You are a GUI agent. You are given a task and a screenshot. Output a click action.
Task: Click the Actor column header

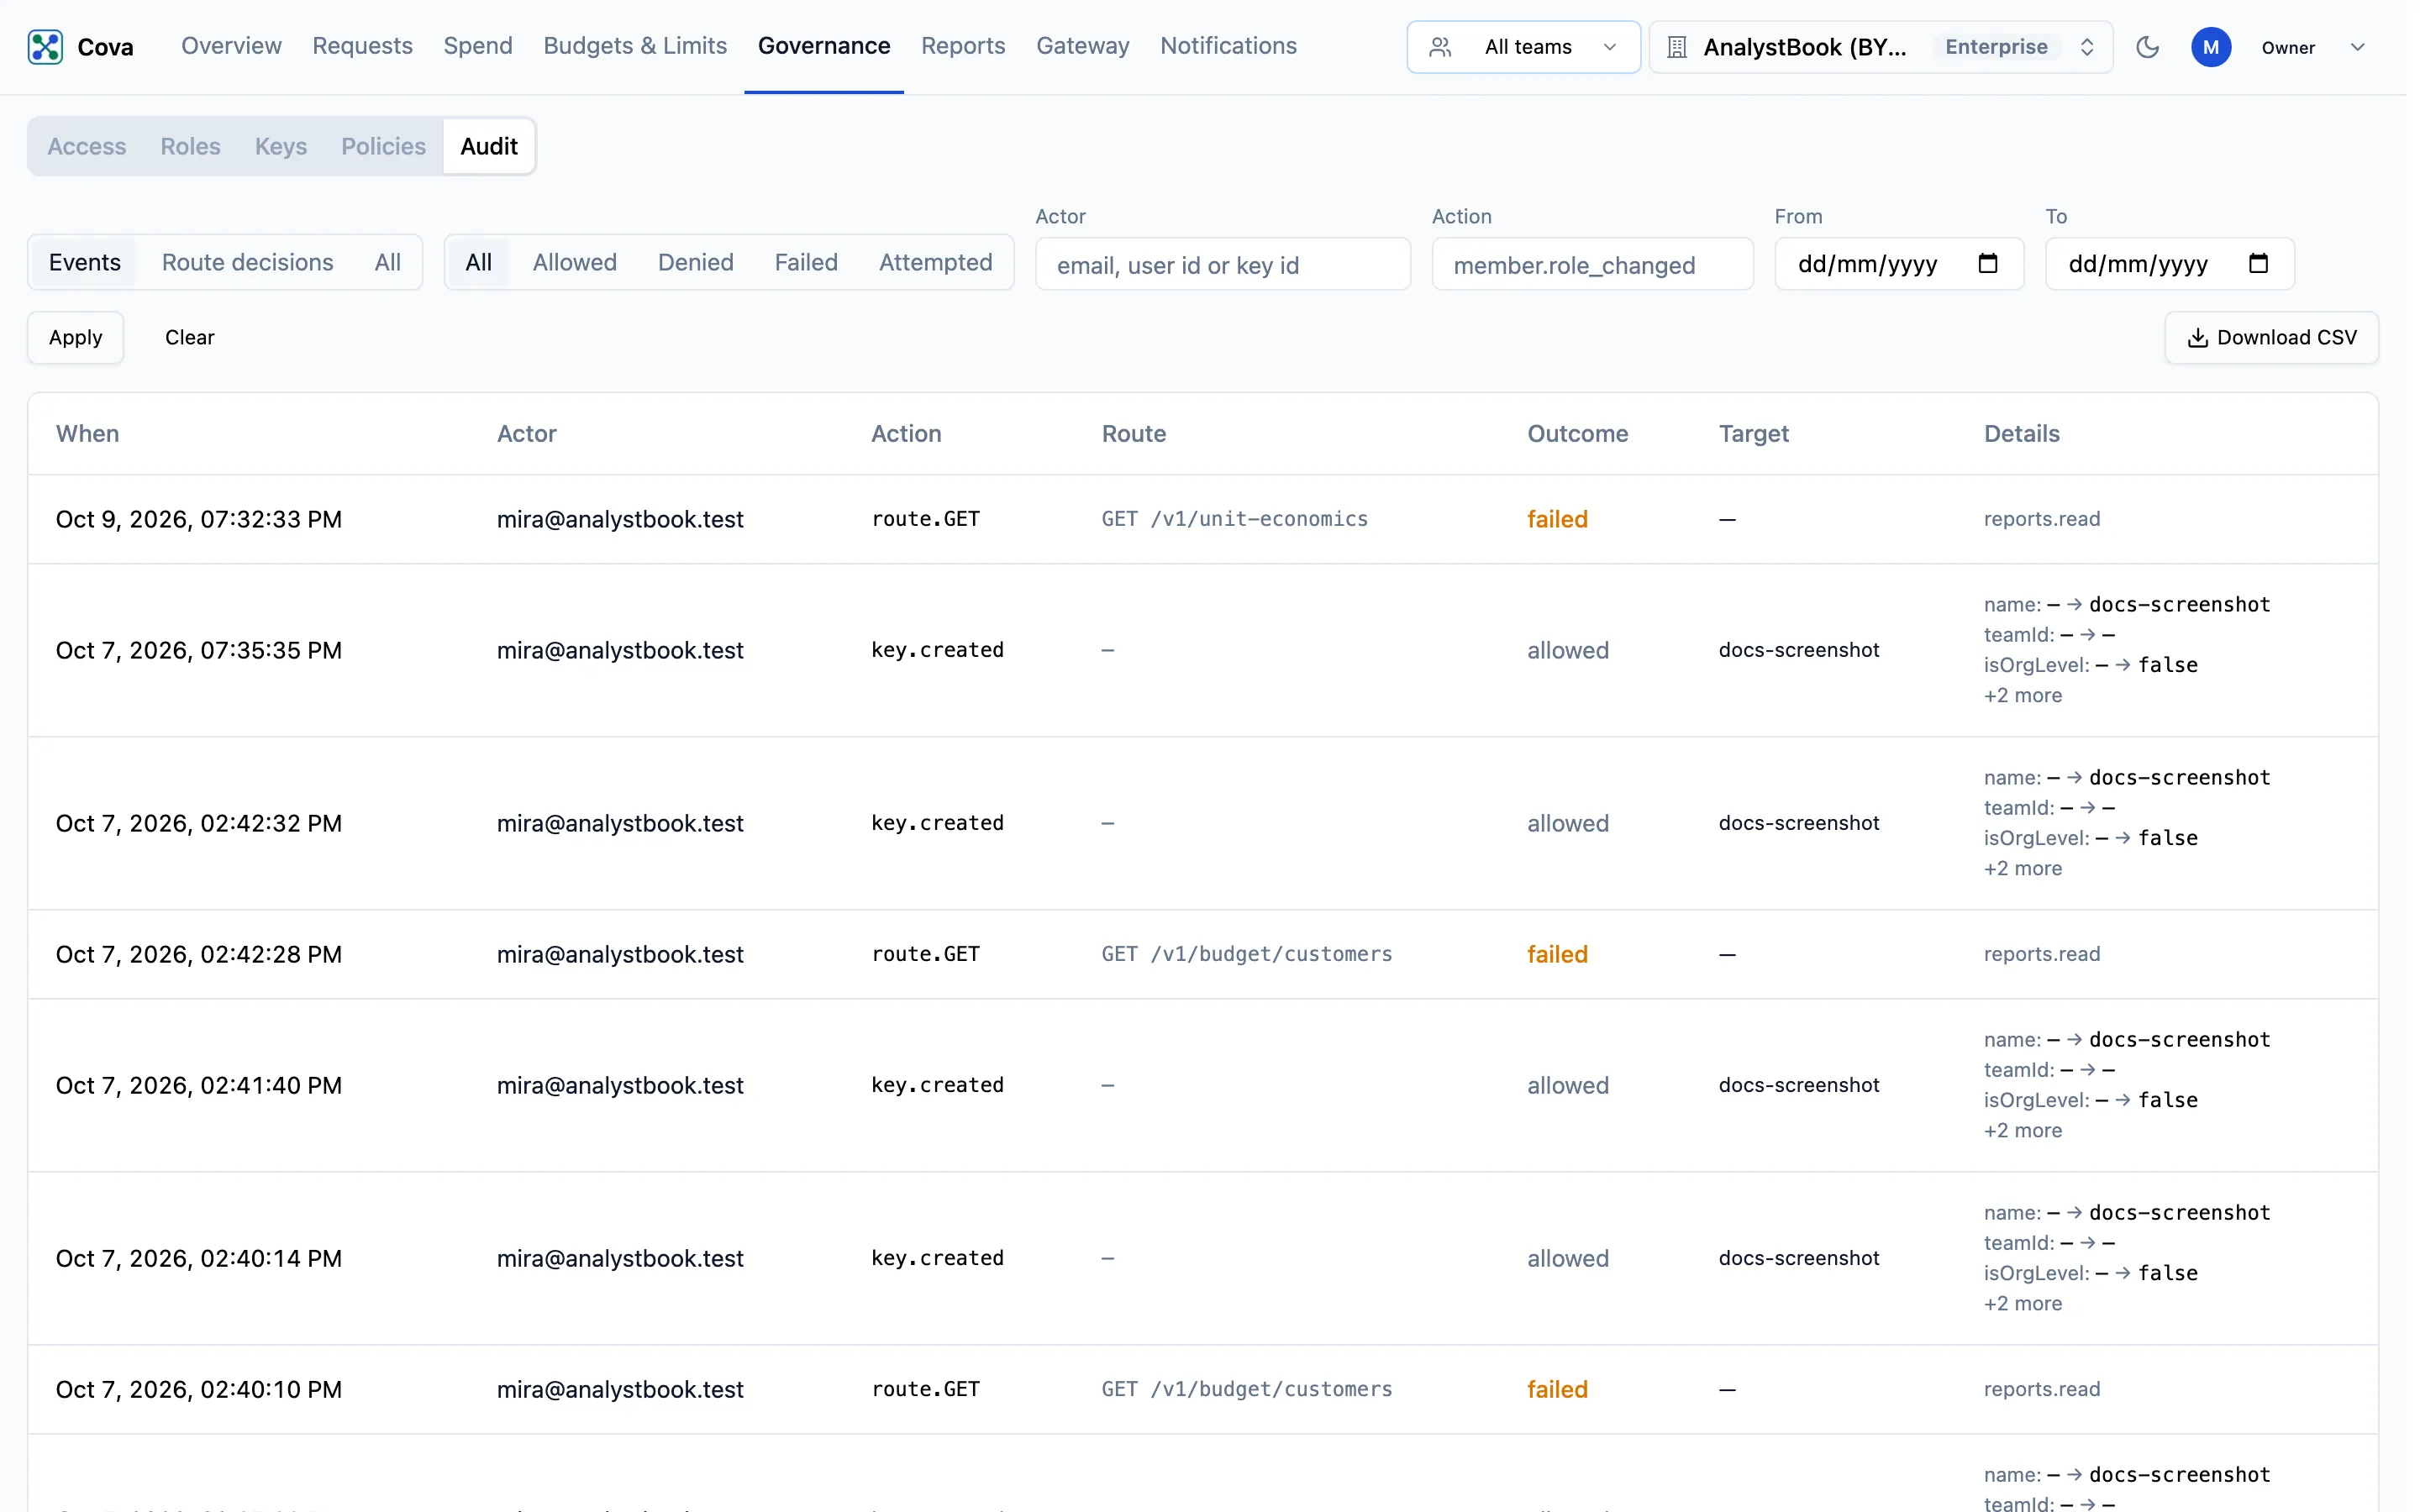coord(527,433)
